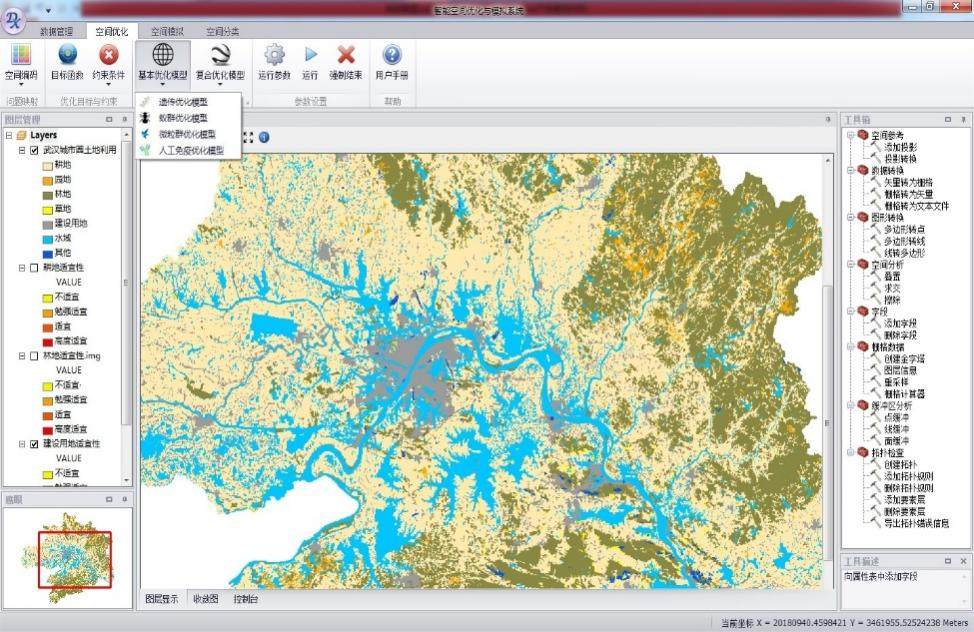974x632 pixels.
Task: Click the 约束条件 red X icon
Action: (x=109, y=56)
